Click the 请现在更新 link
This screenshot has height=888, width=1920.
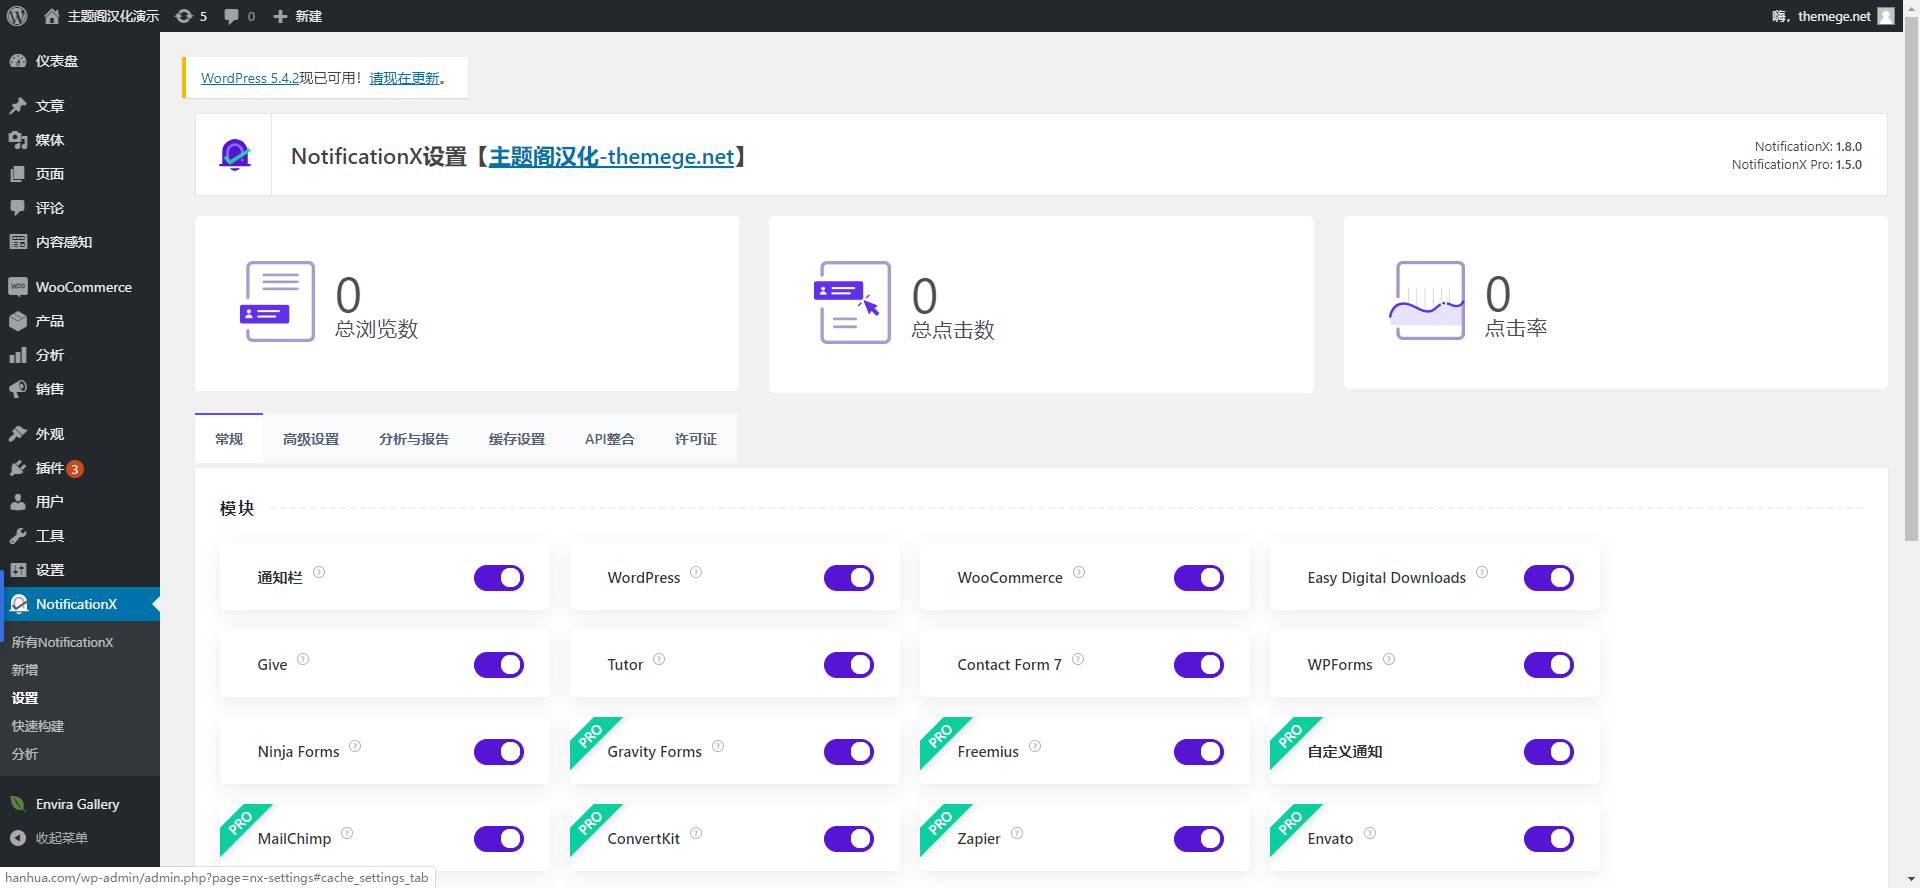coord(405,78)
